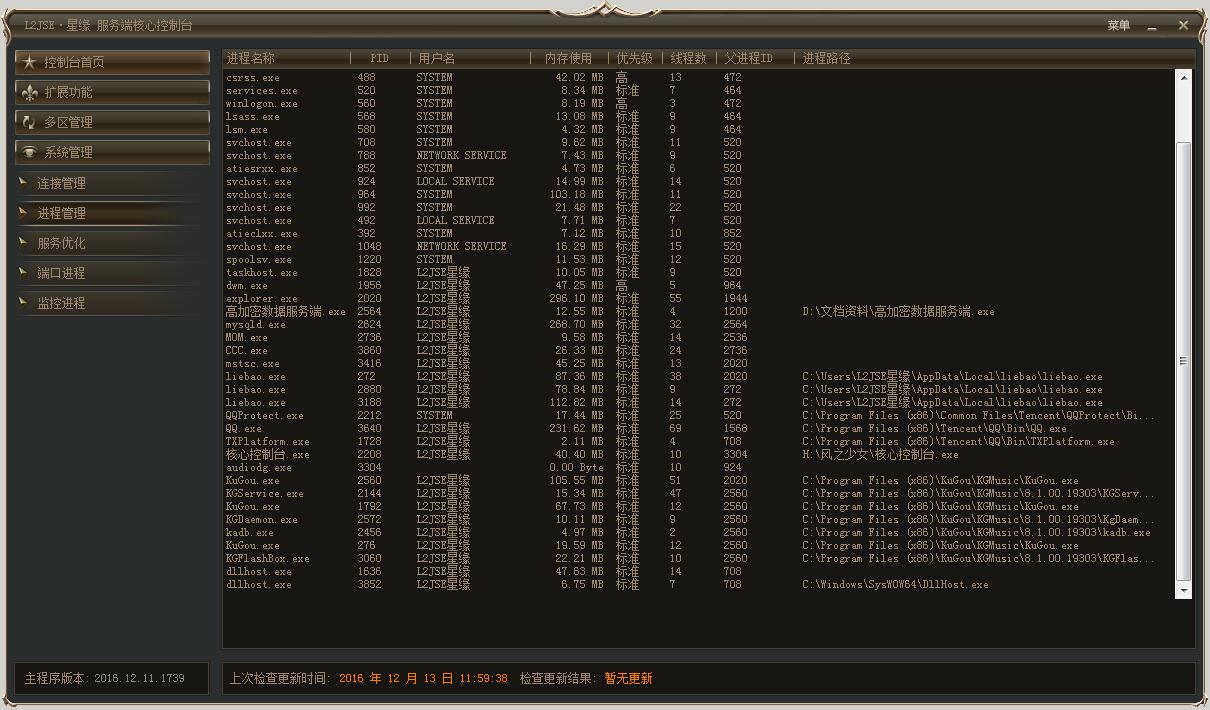Select the atiesrxx.exe process row
The height and width of the screenshot is (710, 1210).
[697, 168]
